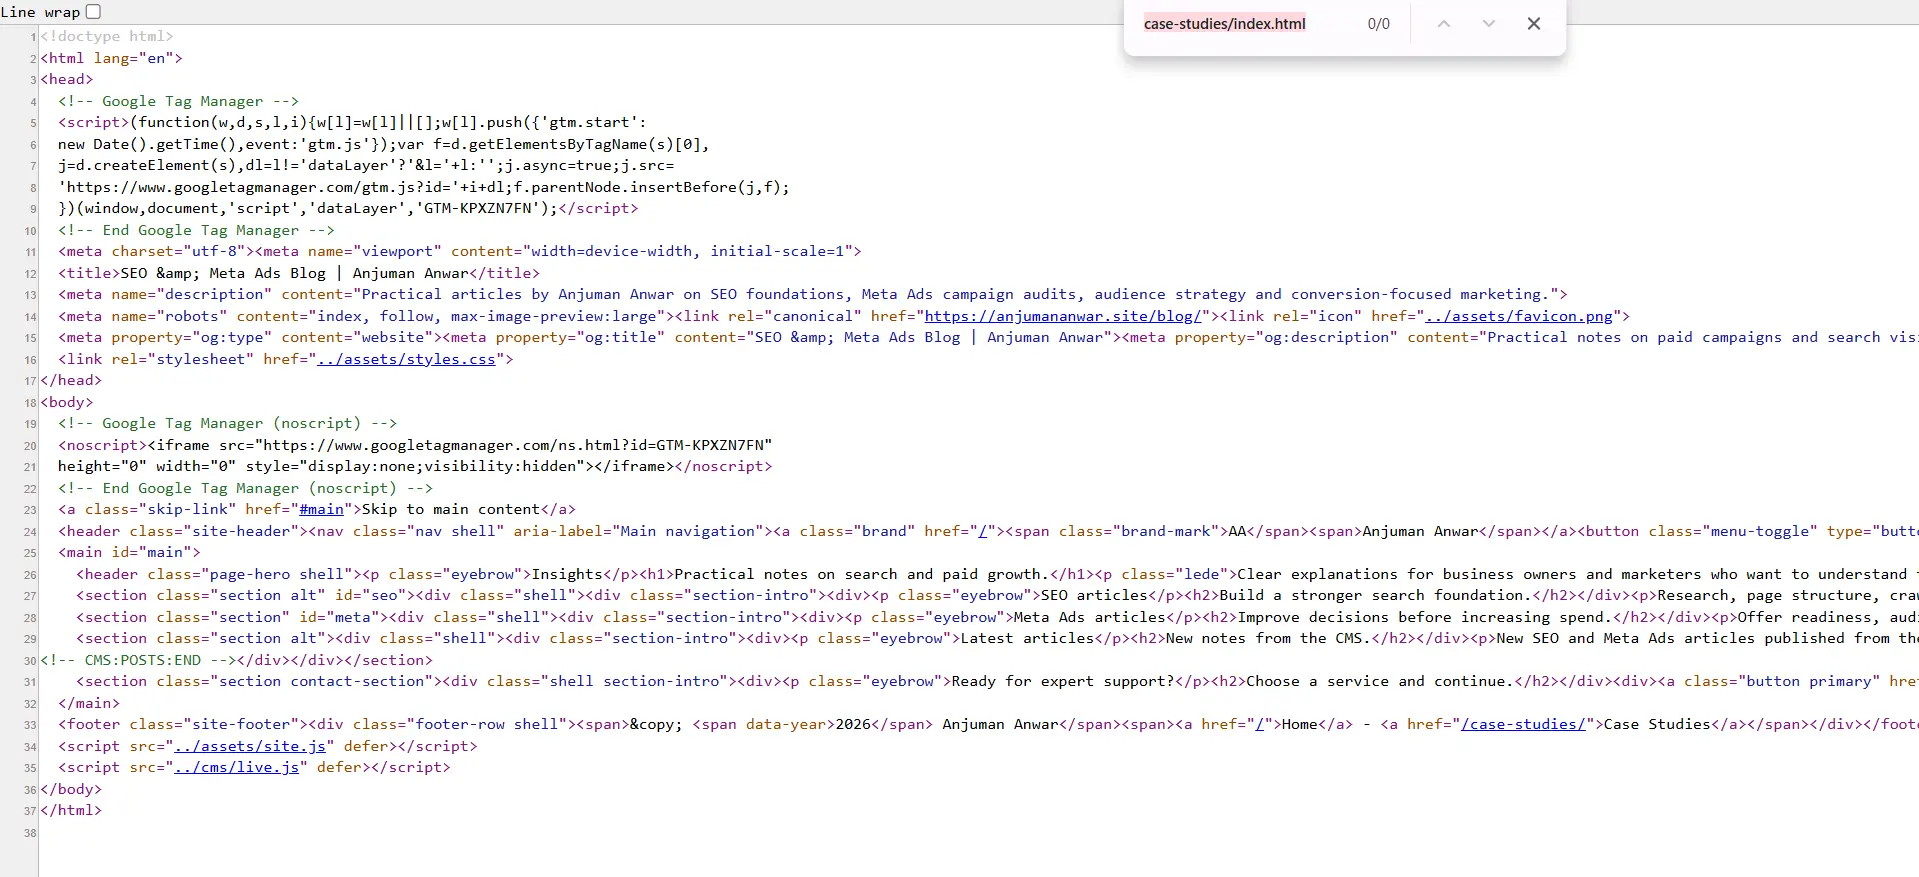This screenshot has height=877, width=1919.
Task: Click '<!-- End Google Tag Manager -->' comment on line 10
Action: [x=196, y=230]
